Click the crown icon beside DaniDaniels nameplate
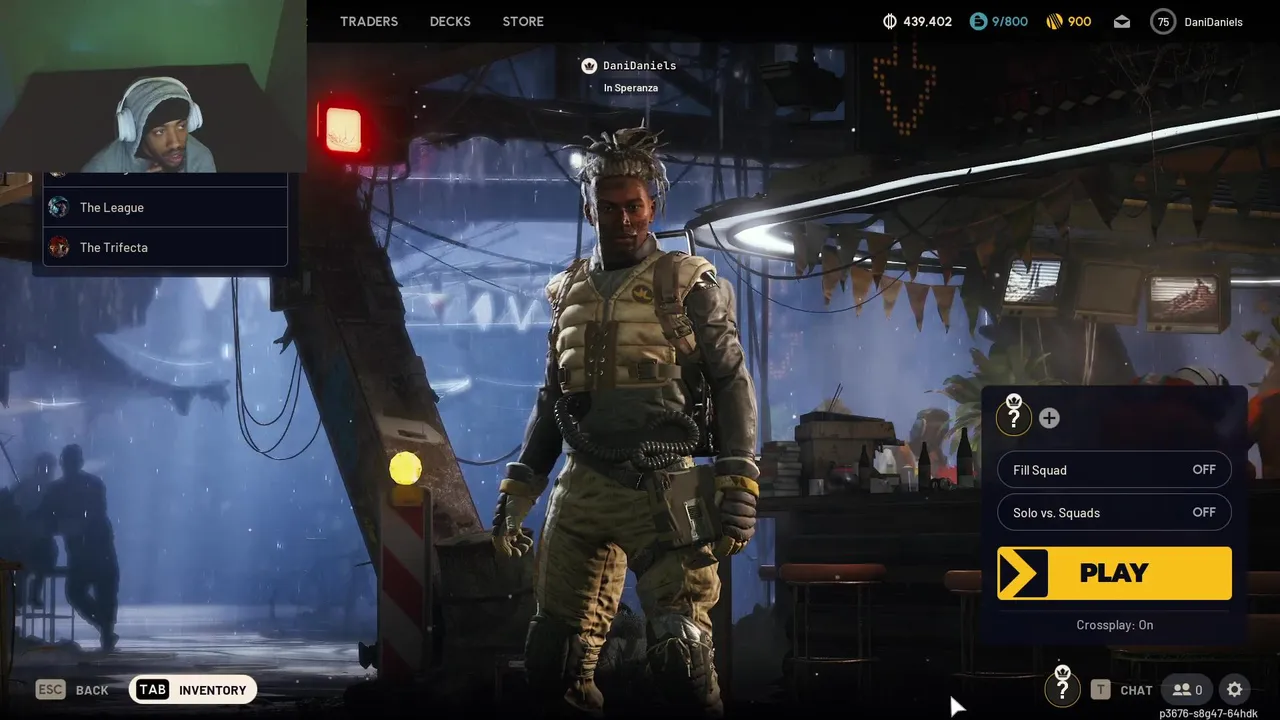Screen dimensions: 1280x720 (x=589, y=66)
